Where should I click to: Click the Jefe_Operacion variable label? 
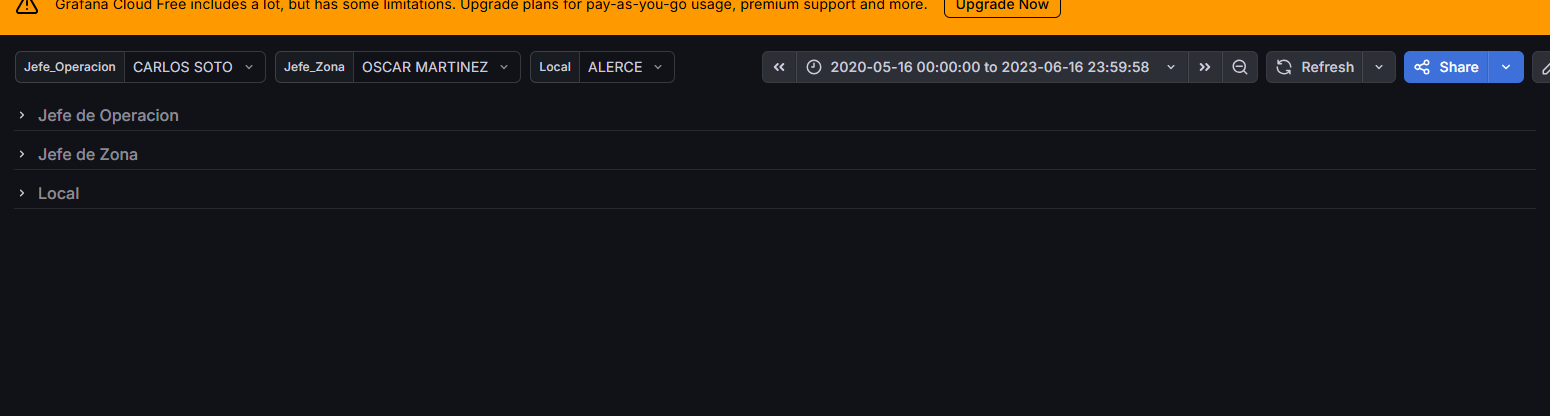pos(70,67)
